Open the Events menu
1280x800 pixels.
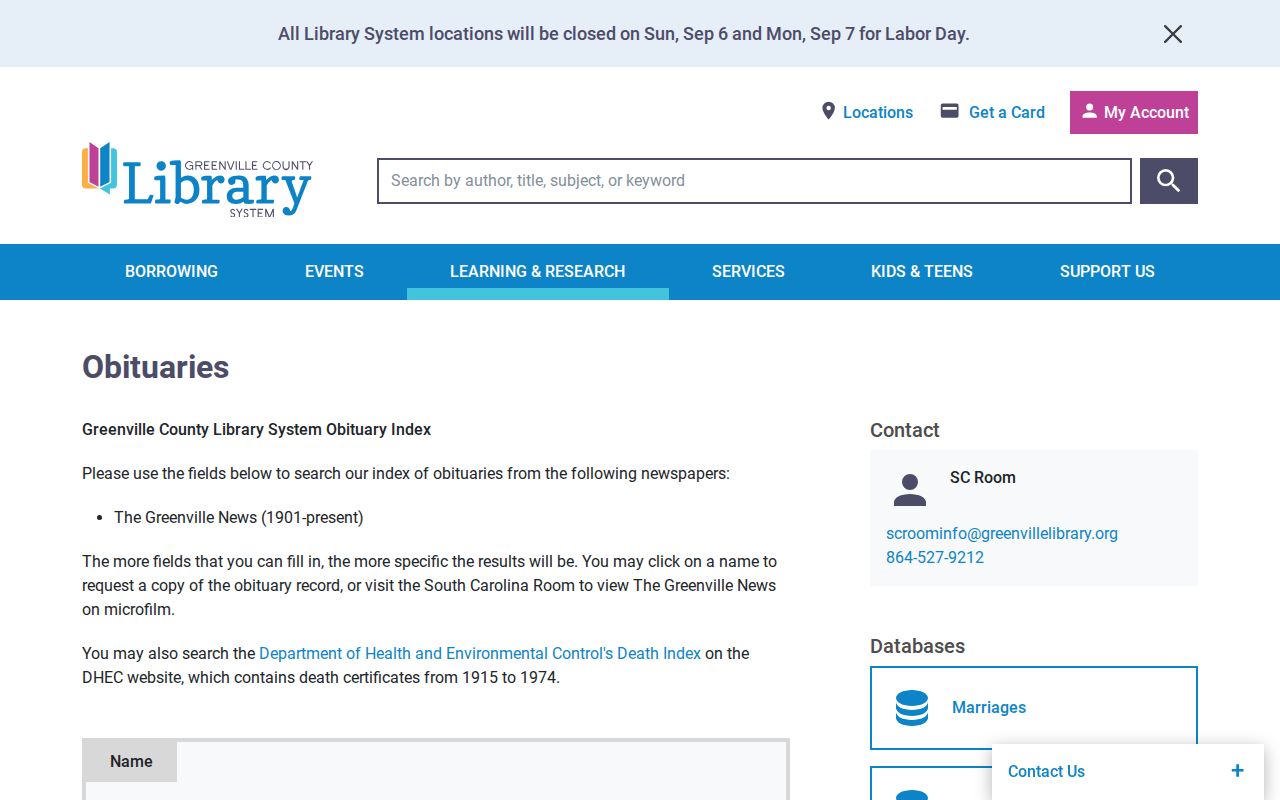(x=334, y=272)
